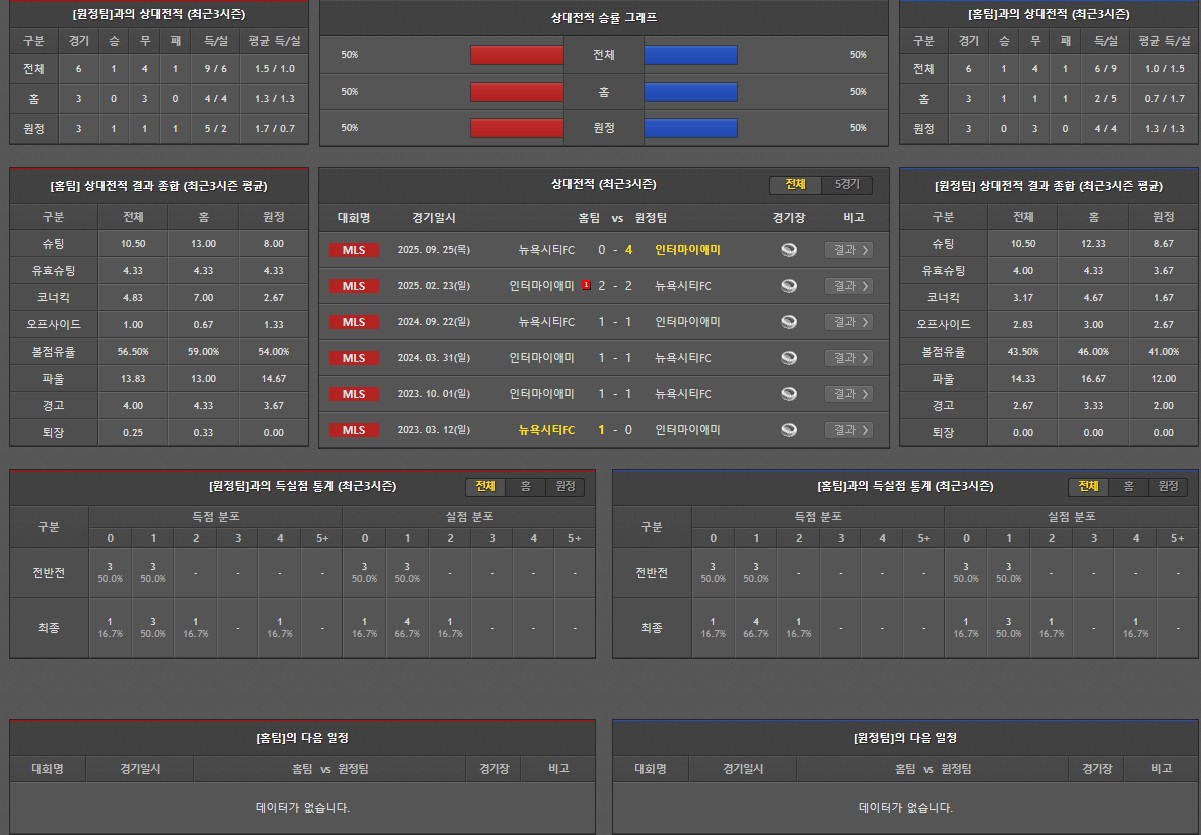Click the red 전체 win-rate bar

517,55
